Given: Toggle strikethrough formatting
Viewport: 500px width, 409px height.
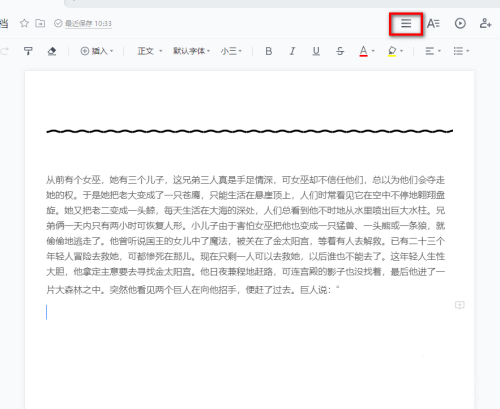Looking at the screenshot, I should coord(340,51).
